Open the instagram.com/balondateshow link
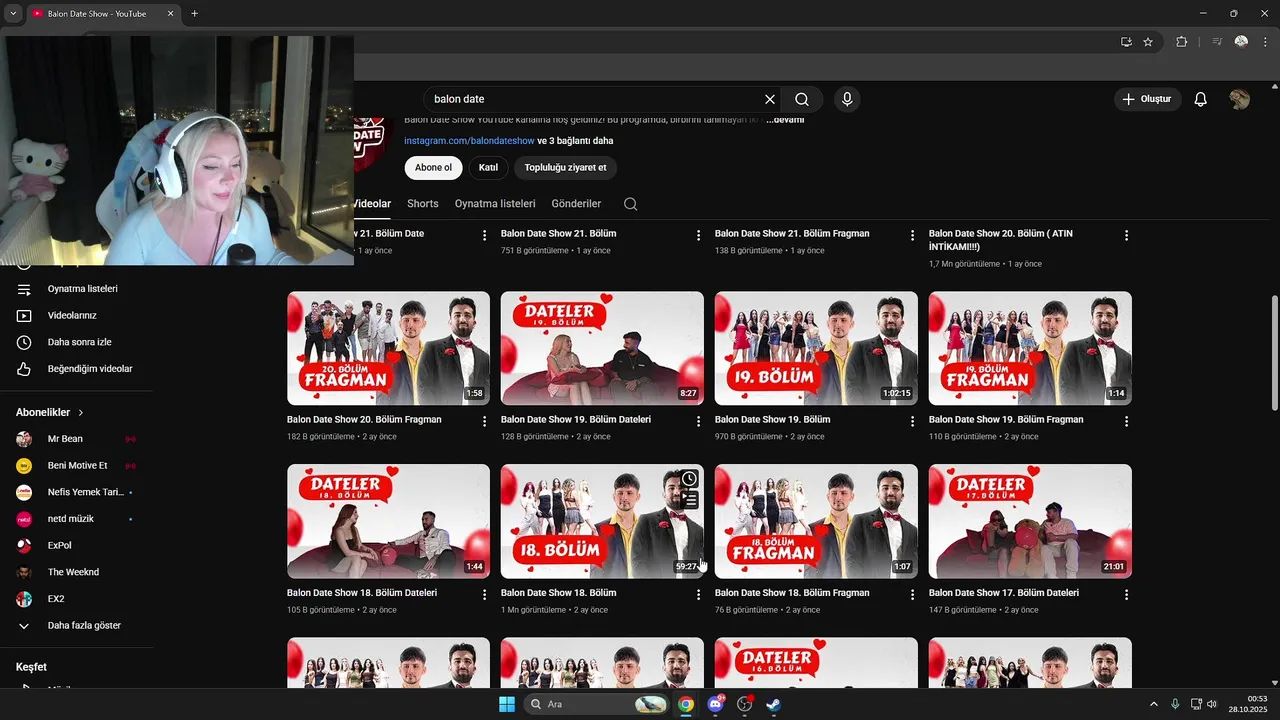Image resolution: width=1280 pixels, height=720 pixels. tap(469, 141)
